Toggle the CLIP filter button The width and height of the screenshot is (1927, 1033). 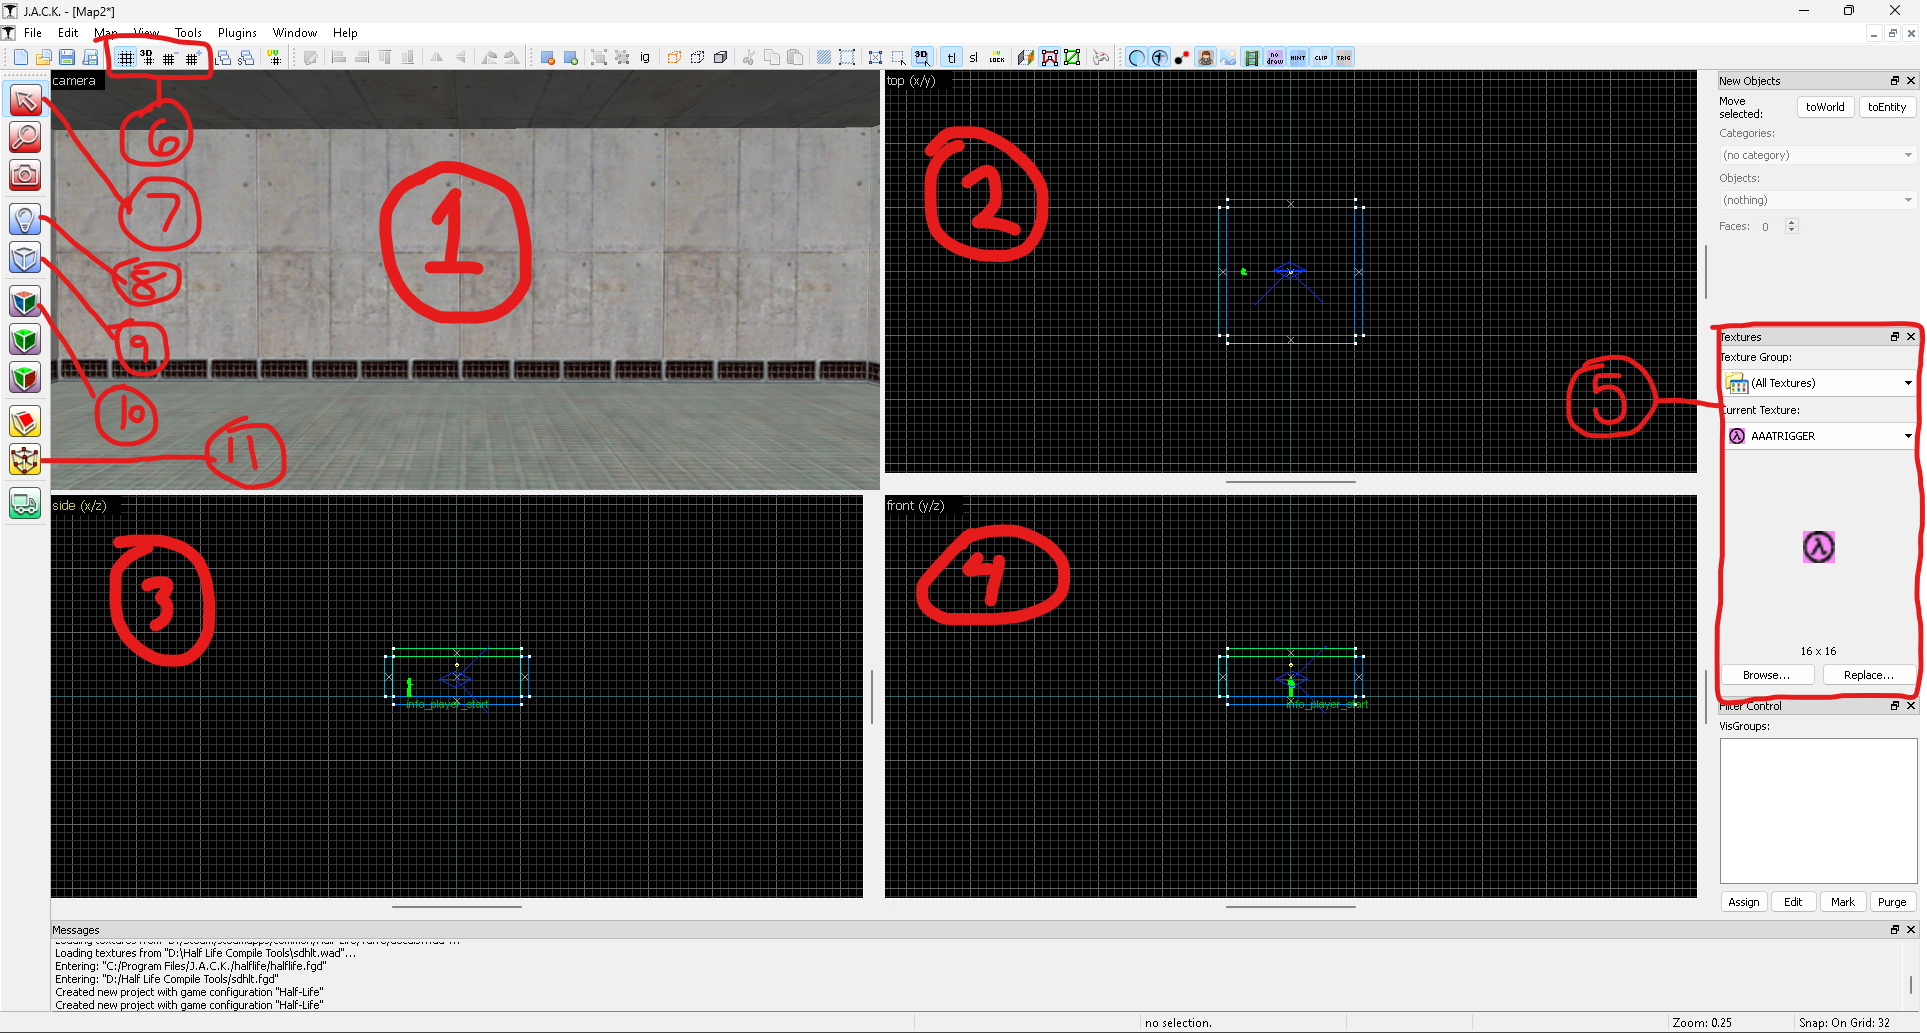click(1320, 57)
